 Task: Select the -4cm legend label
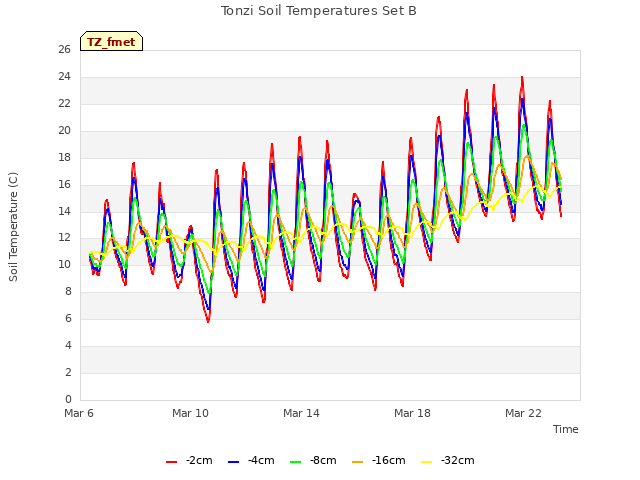(261, 460)
